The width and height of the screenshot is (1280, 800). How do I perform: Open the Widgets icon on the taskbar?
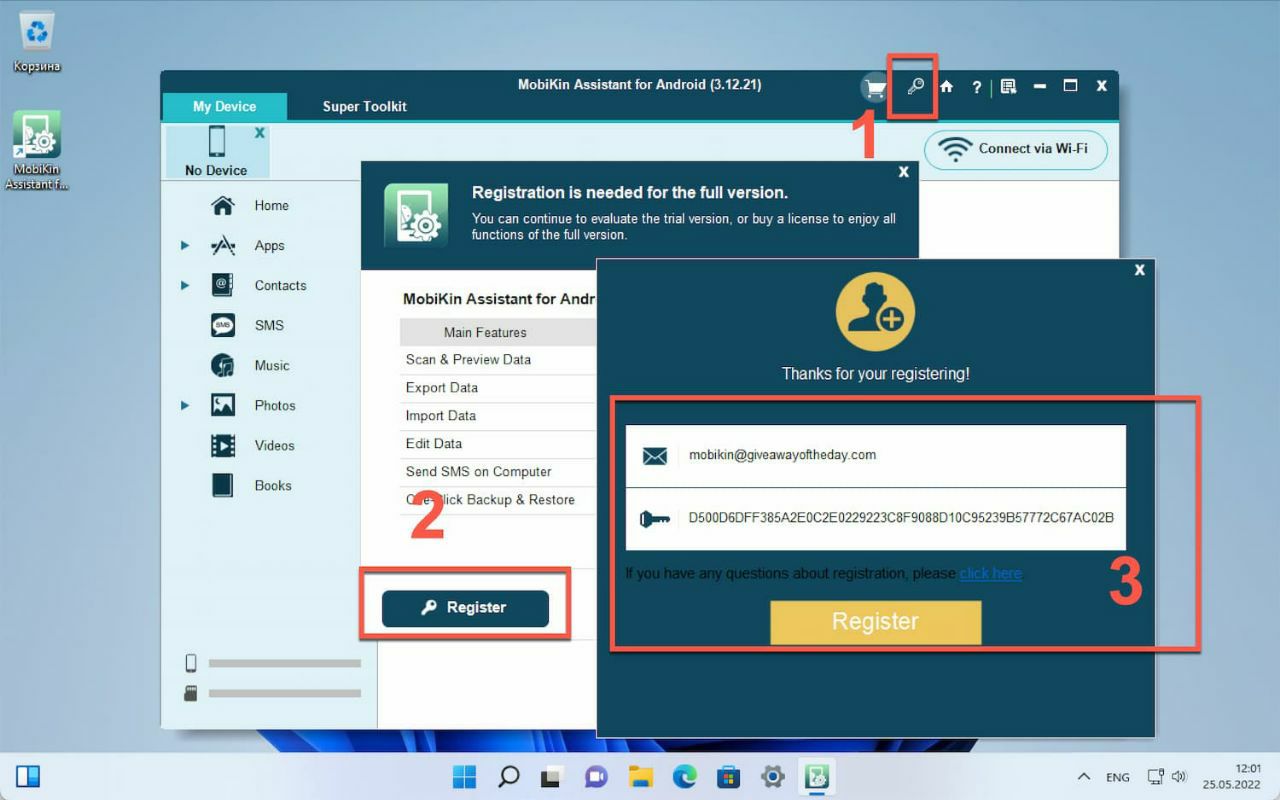point(28,776)
